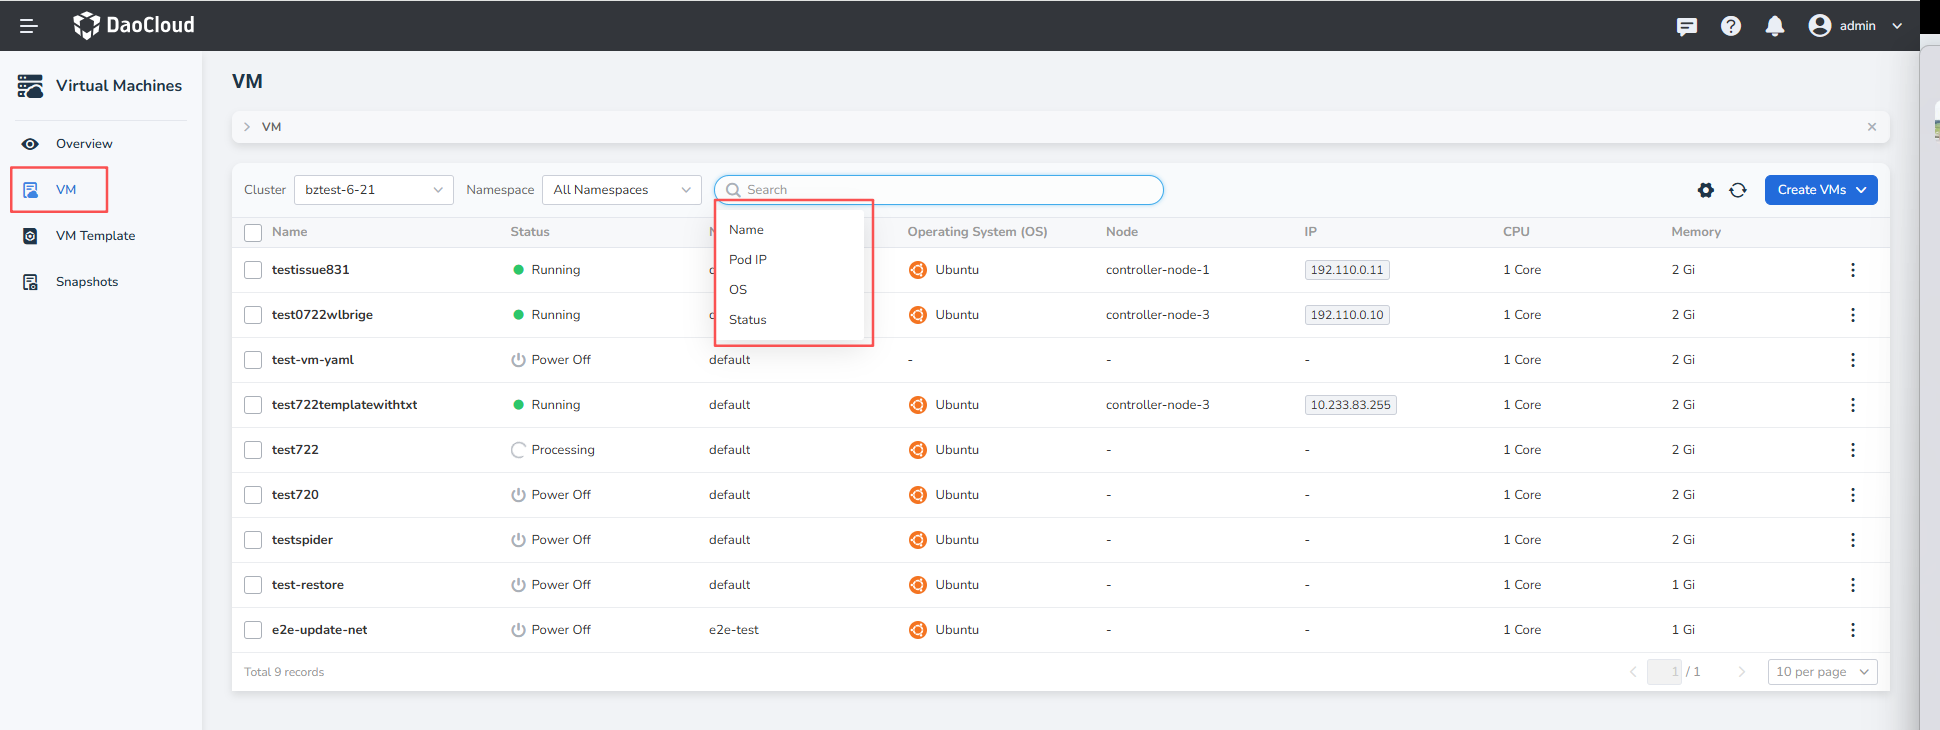Open the testissue831 VM link

coord(310,270)
